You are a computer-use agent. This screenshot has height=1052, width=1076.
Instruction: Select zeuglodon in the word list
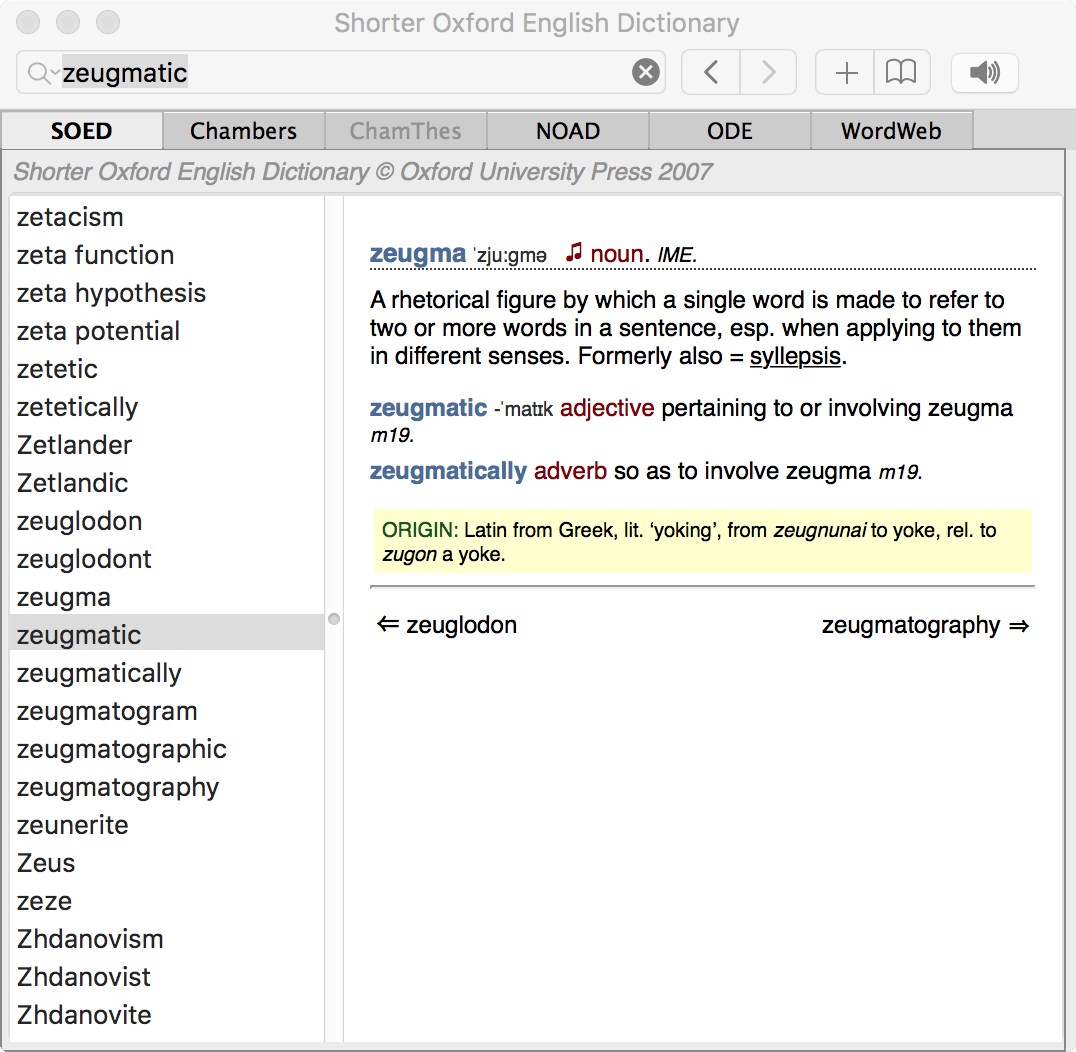click(167, 522)
